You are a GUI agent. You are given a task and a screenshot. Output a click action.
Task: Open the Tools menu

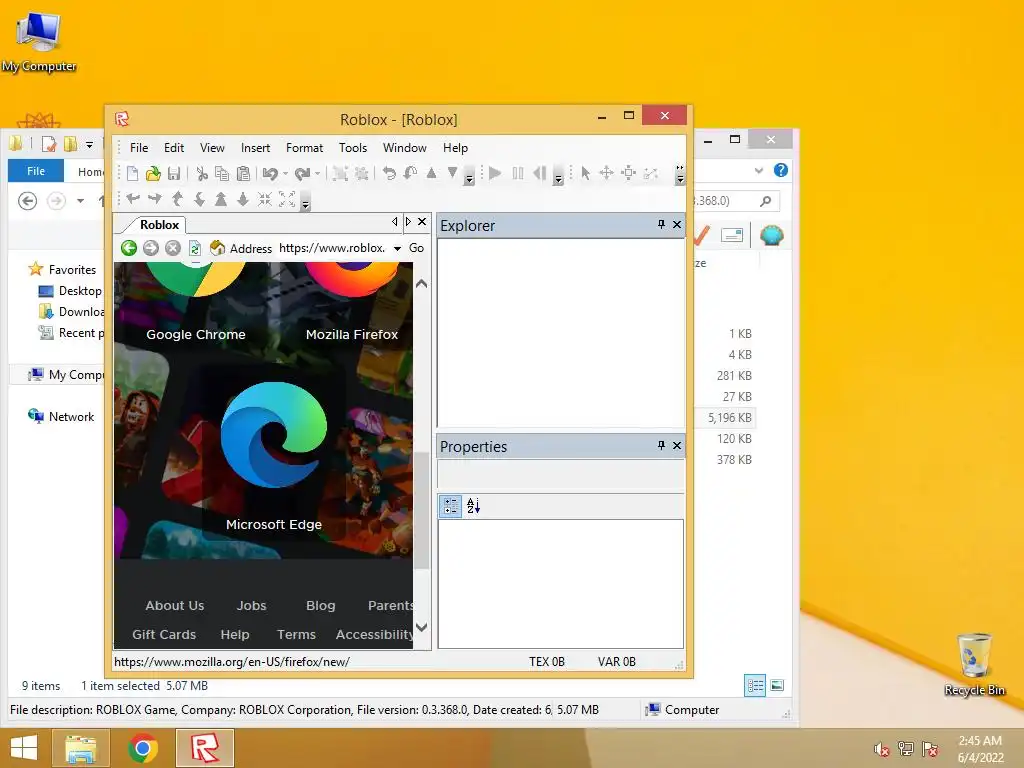pyautogui.click(x=353, y=148)
